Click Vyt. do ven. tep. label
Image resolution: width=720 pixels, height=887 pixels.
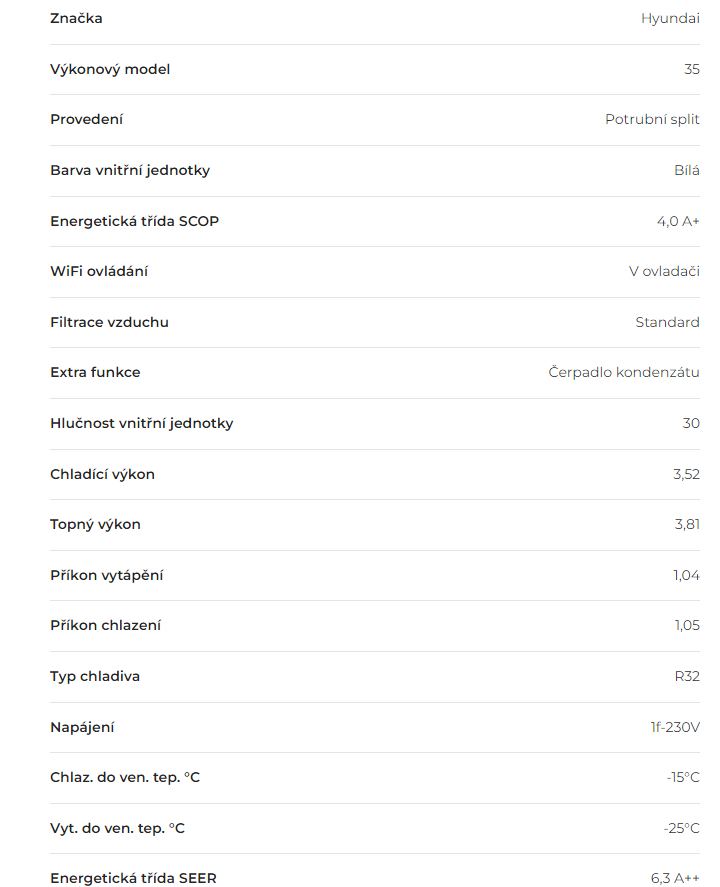click(x=118, y=829)
